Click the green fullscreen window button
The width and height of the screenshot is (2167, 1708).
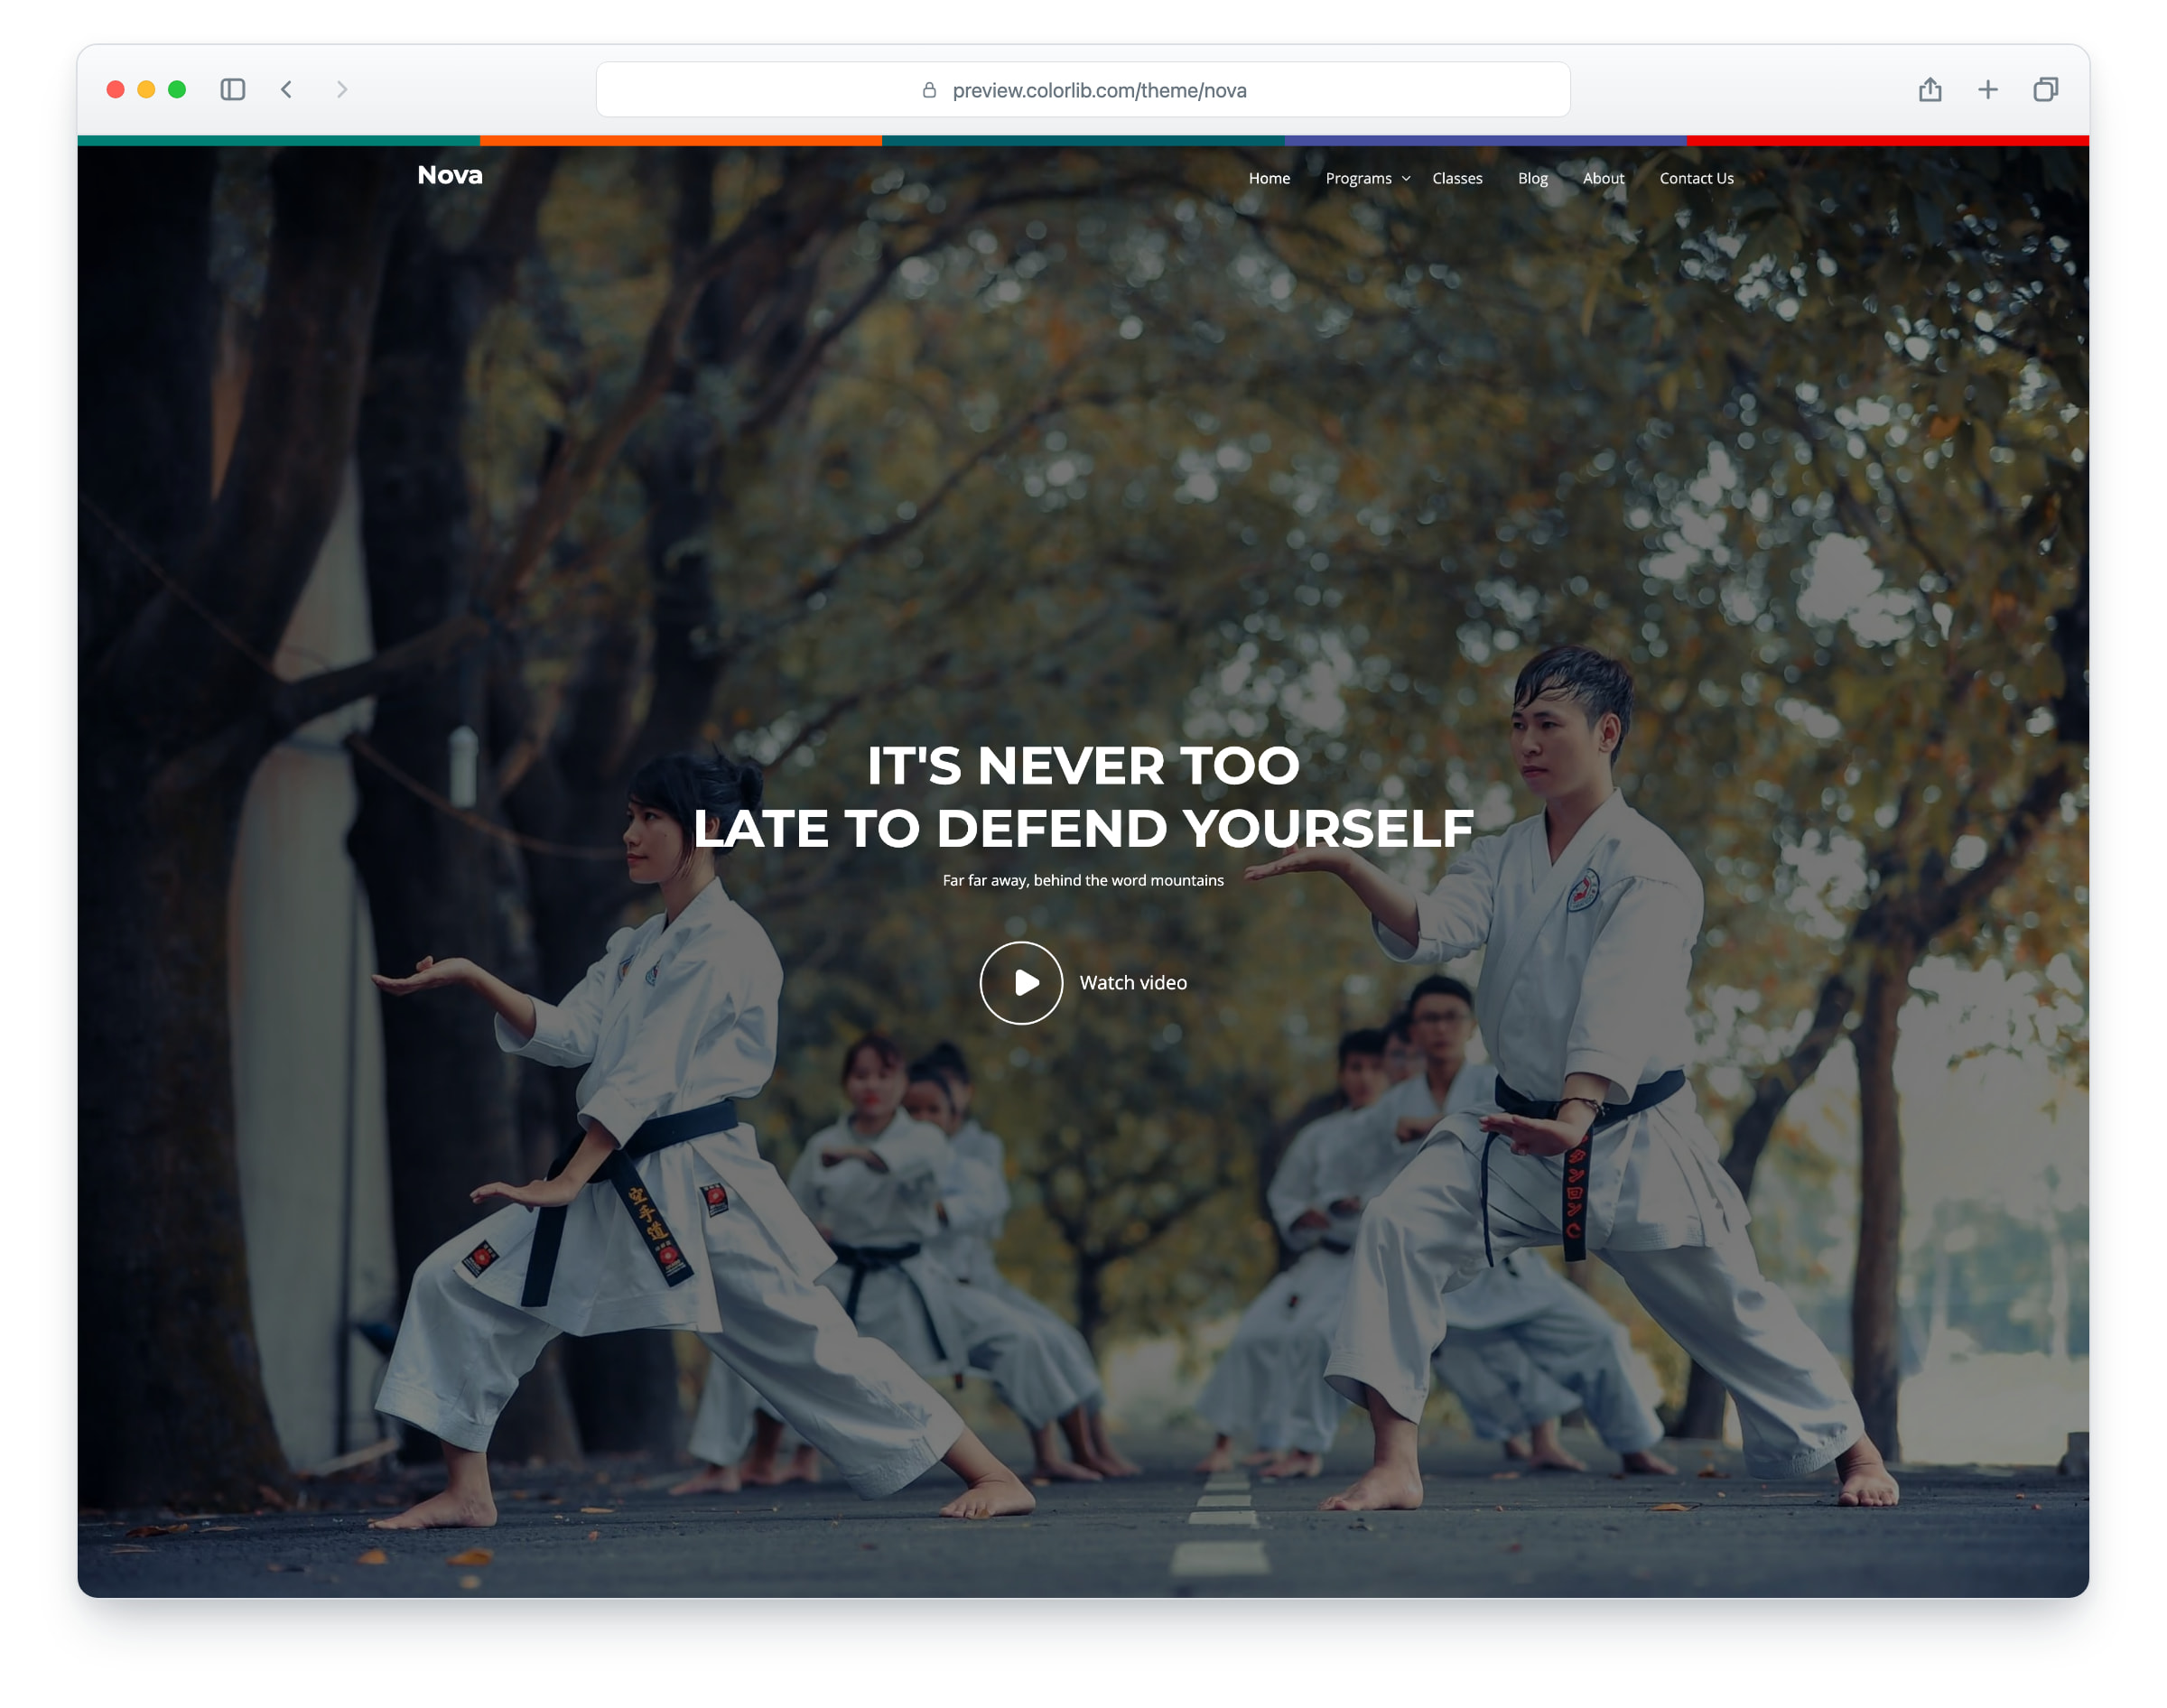[x=177, y=90]
